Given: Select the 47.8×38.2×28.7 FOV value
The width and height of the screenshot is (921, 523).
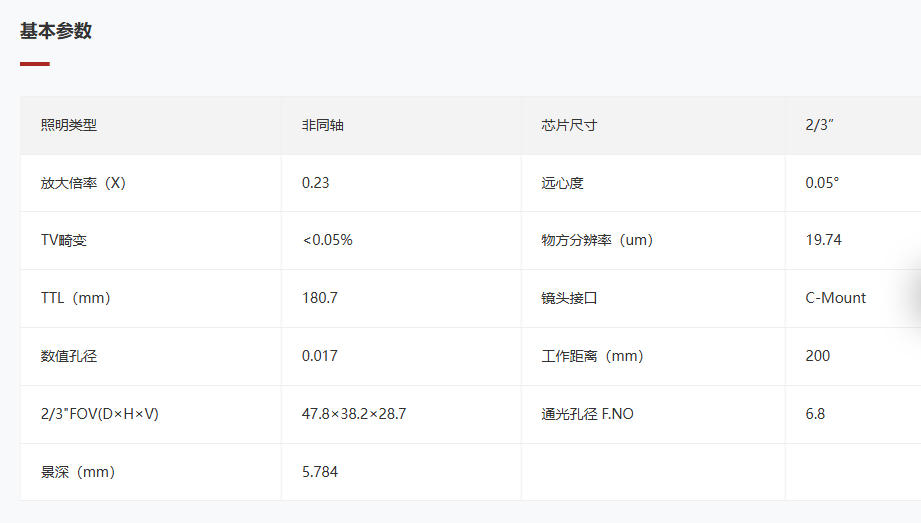Looking at the screenshot, I should (354, 414).
